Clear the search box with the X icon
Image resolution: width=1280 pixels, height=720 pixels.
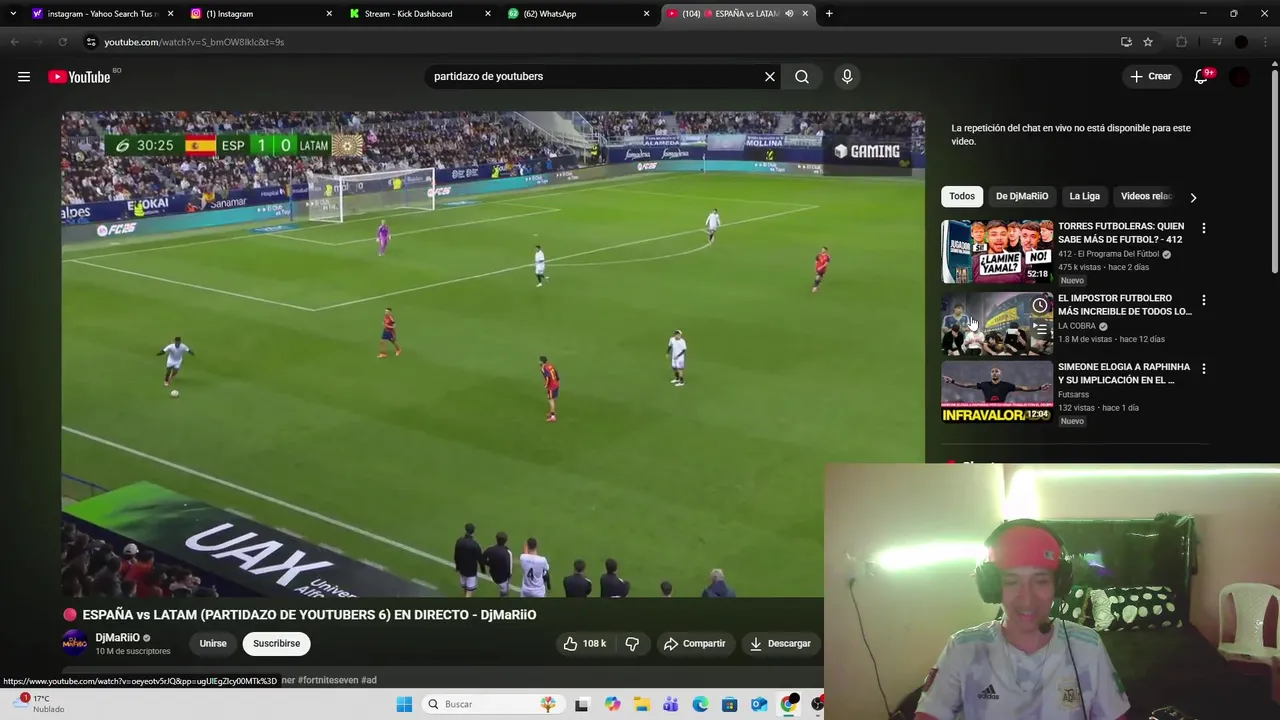770,76
